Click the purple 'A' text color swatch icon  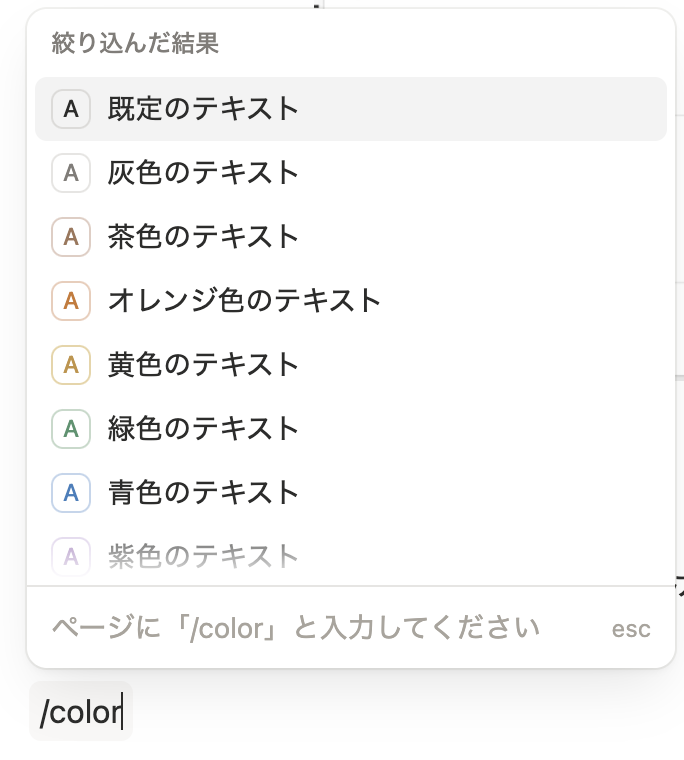tap(71, 556)
